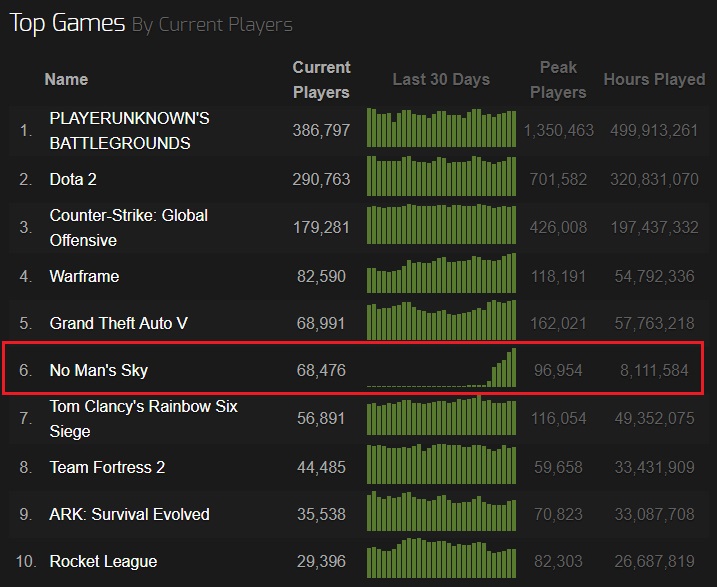717x587 pixels.
Task: Open the Team Fortress 2 link
Action: click(107, 467)
